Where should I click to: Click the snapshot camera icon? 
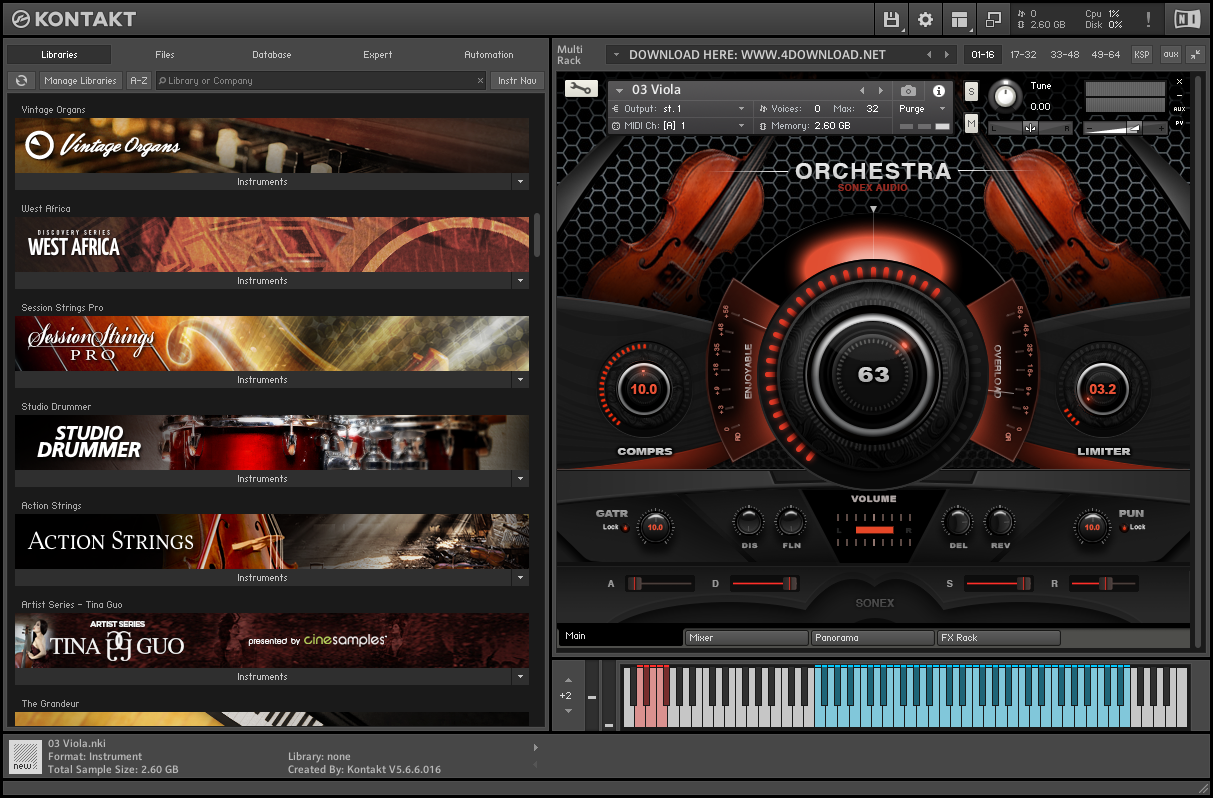pos(908,91)
